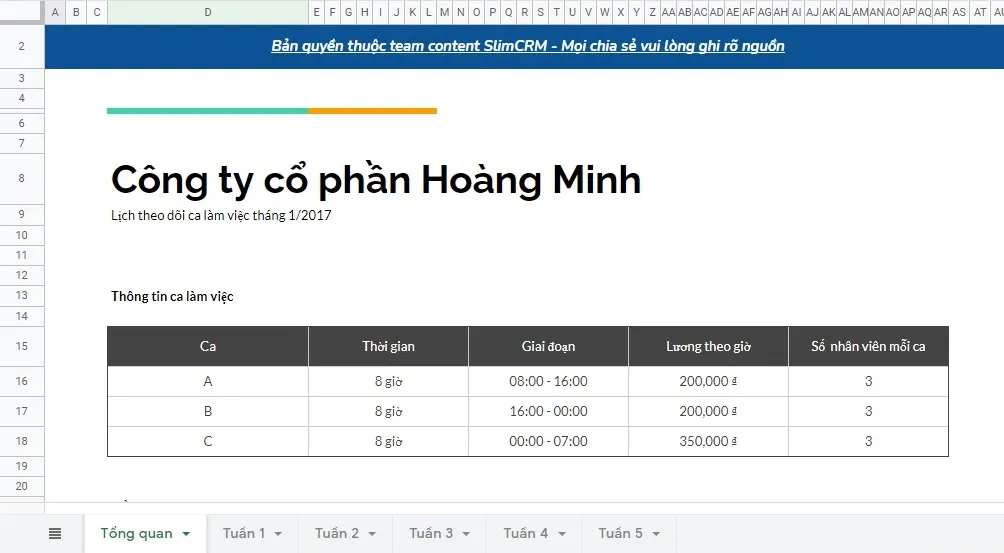Open the SlimCRM copyright banner link

click(528, 46)
